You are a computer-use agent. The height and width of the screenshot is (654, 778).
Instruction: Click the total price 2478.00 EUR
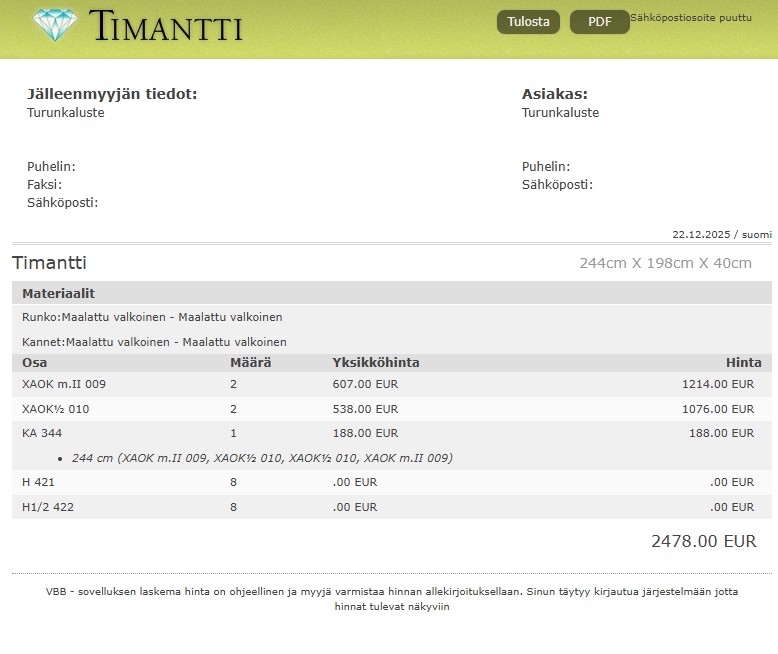(x=703, y=541)
